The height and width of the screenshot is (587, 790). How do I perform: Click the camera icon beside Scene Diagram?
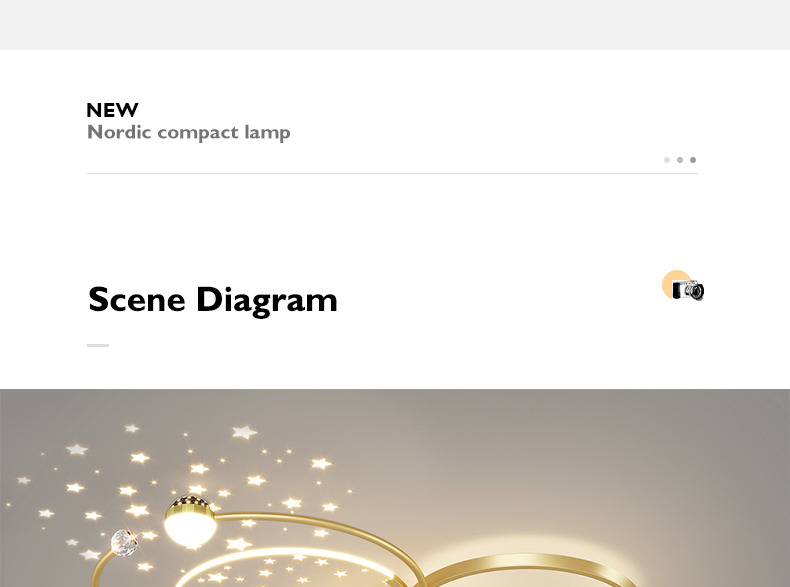point(689,291)
